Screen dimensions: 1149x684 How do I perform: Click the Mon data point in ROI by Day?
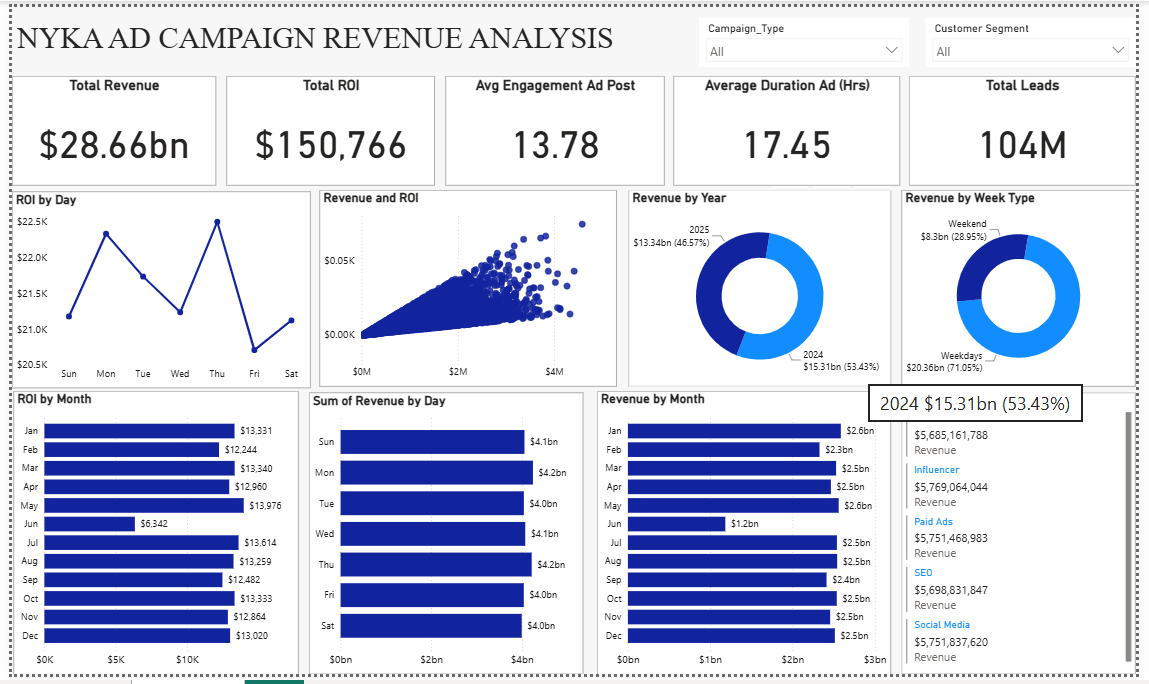click(x=106, y=234)
